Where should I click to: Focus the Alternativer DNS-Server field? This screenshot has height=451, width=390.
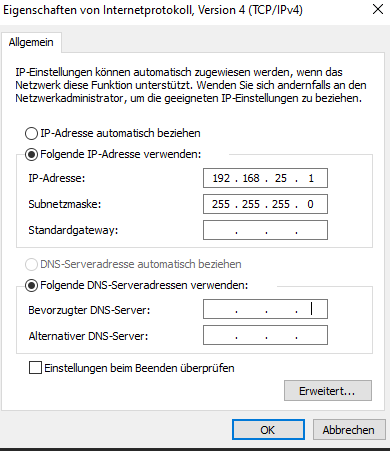click(265, 335)
